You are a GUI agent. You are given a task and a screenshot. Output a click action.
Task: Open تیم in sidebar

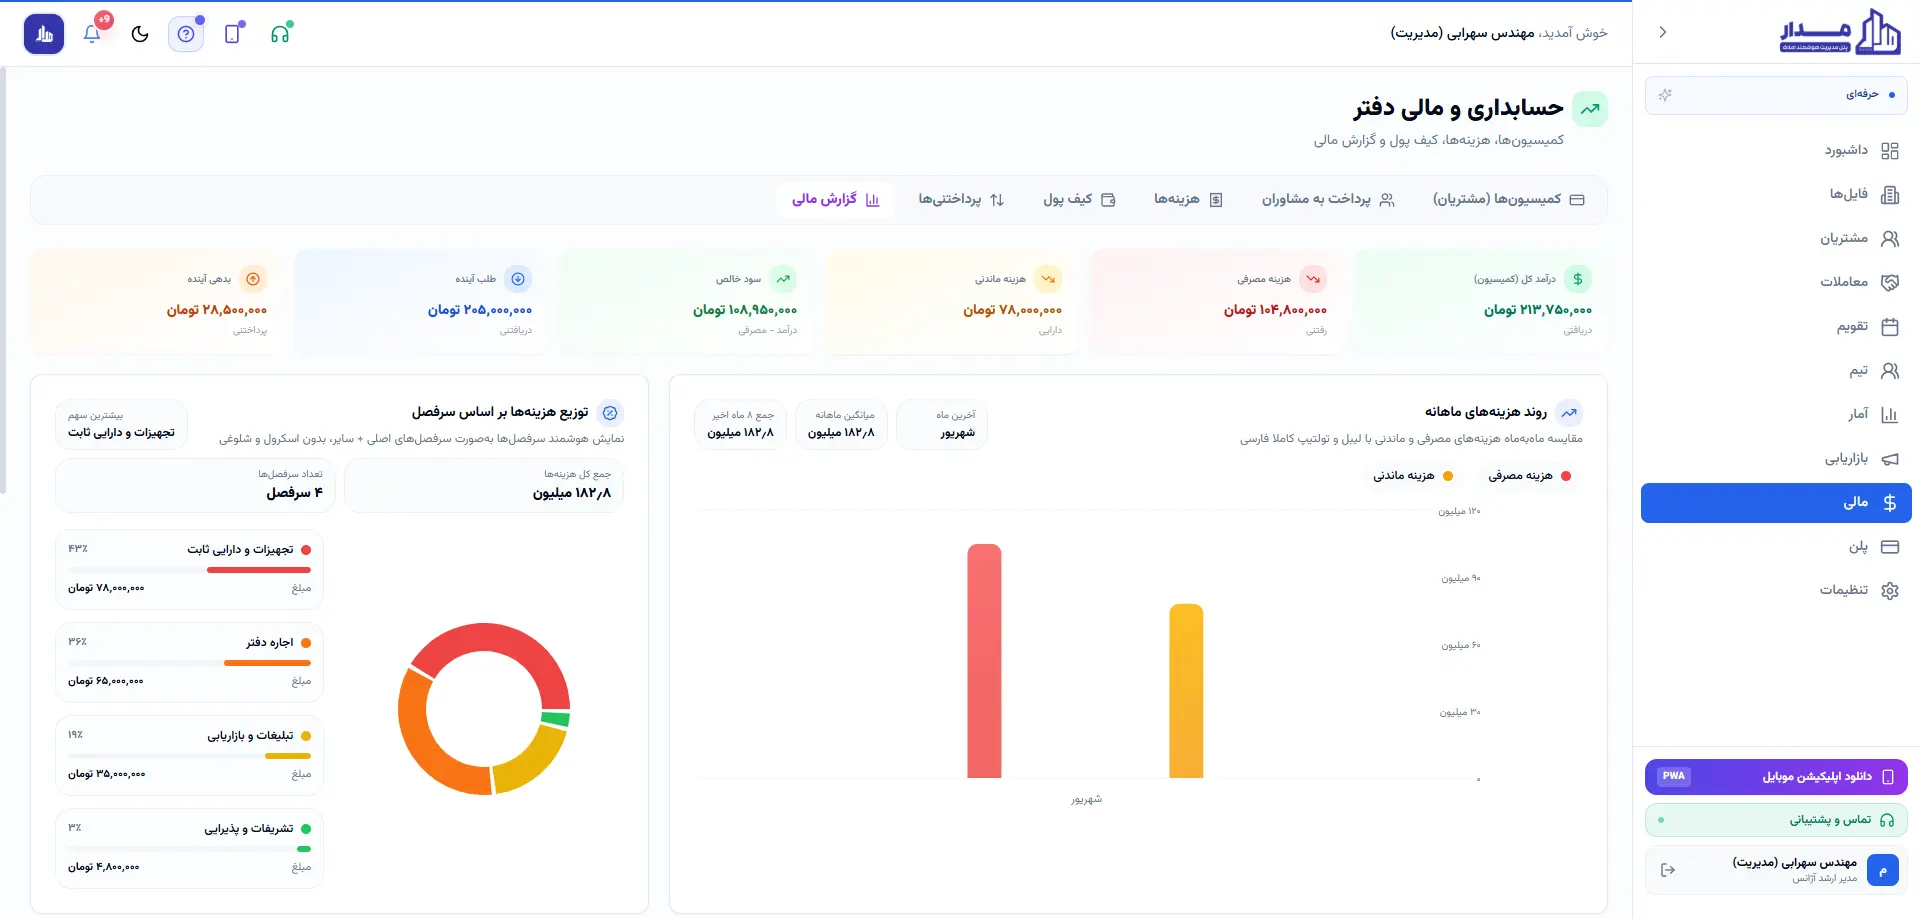[x=1776, y=371]
